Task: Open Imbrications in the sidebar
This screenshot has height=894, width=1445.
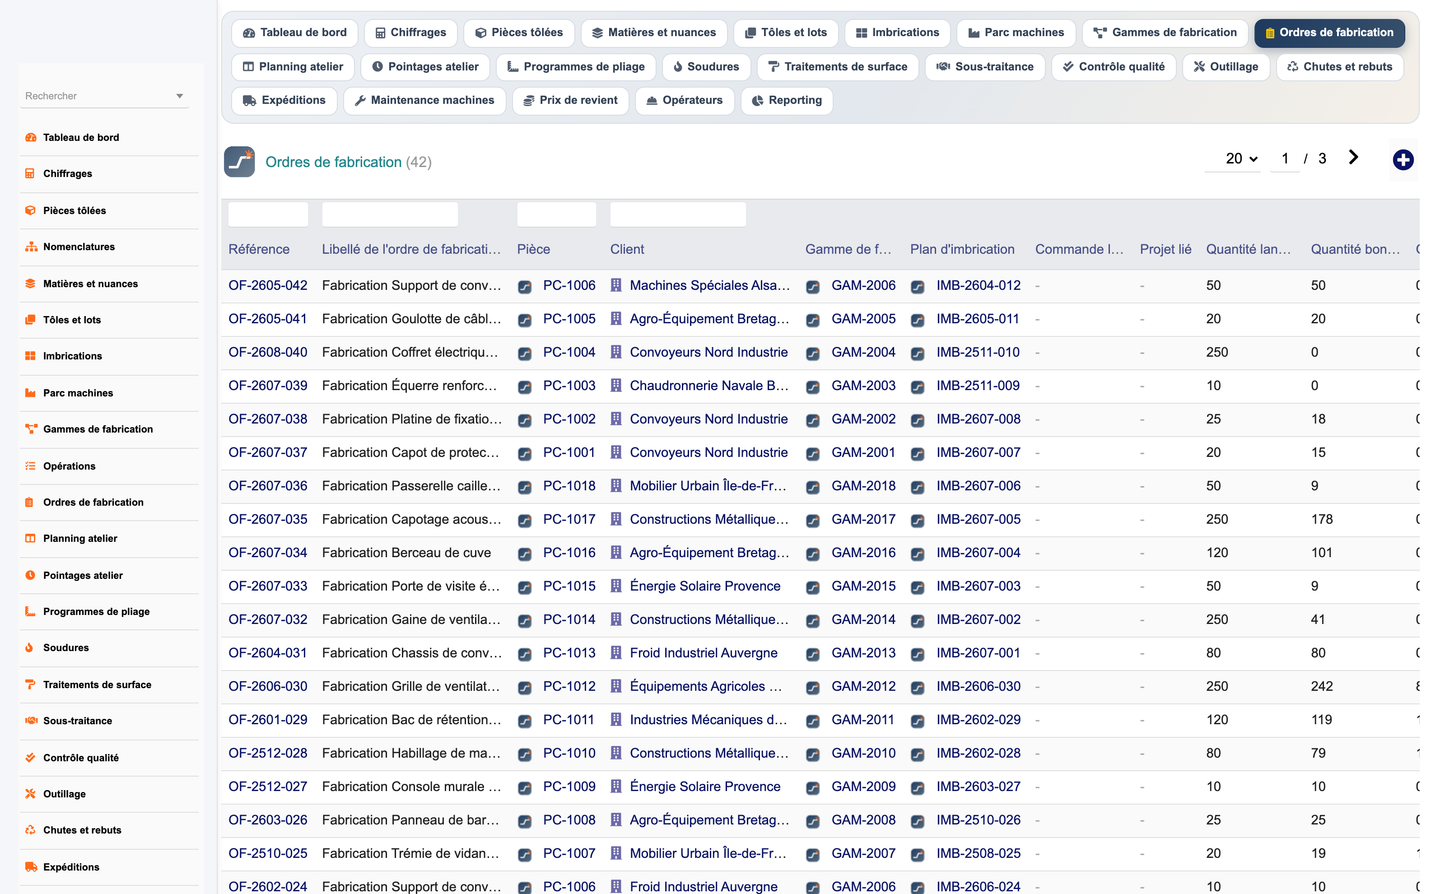Action: pyautogui.click(x=72, y=356)
